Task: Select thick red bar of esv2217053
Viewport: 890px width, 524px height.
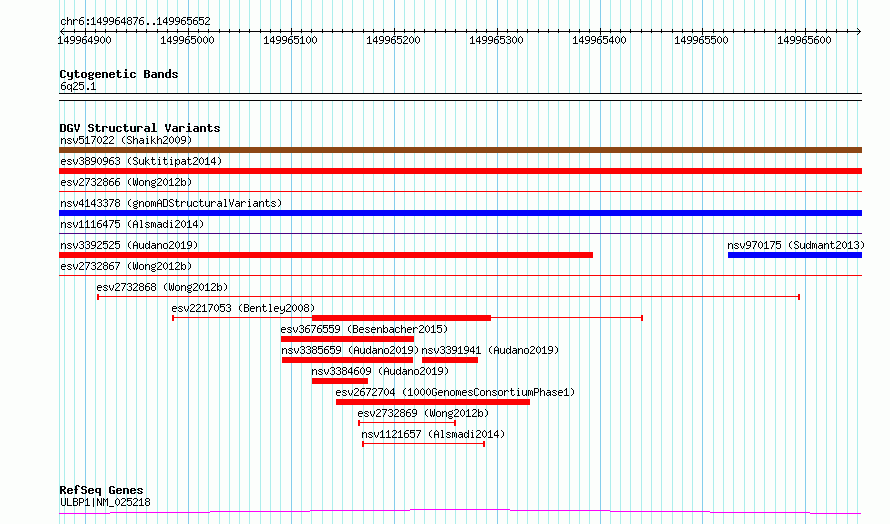Action: coord(401,318)
